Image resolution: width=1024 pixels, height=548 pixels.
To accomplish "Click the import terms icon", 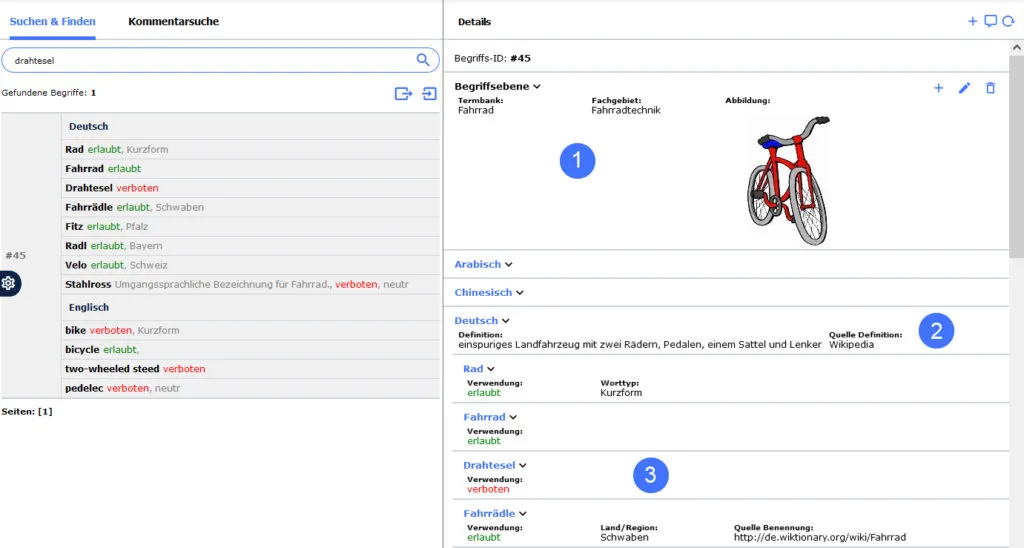I will pyautogui.click(x=429, y=93).
